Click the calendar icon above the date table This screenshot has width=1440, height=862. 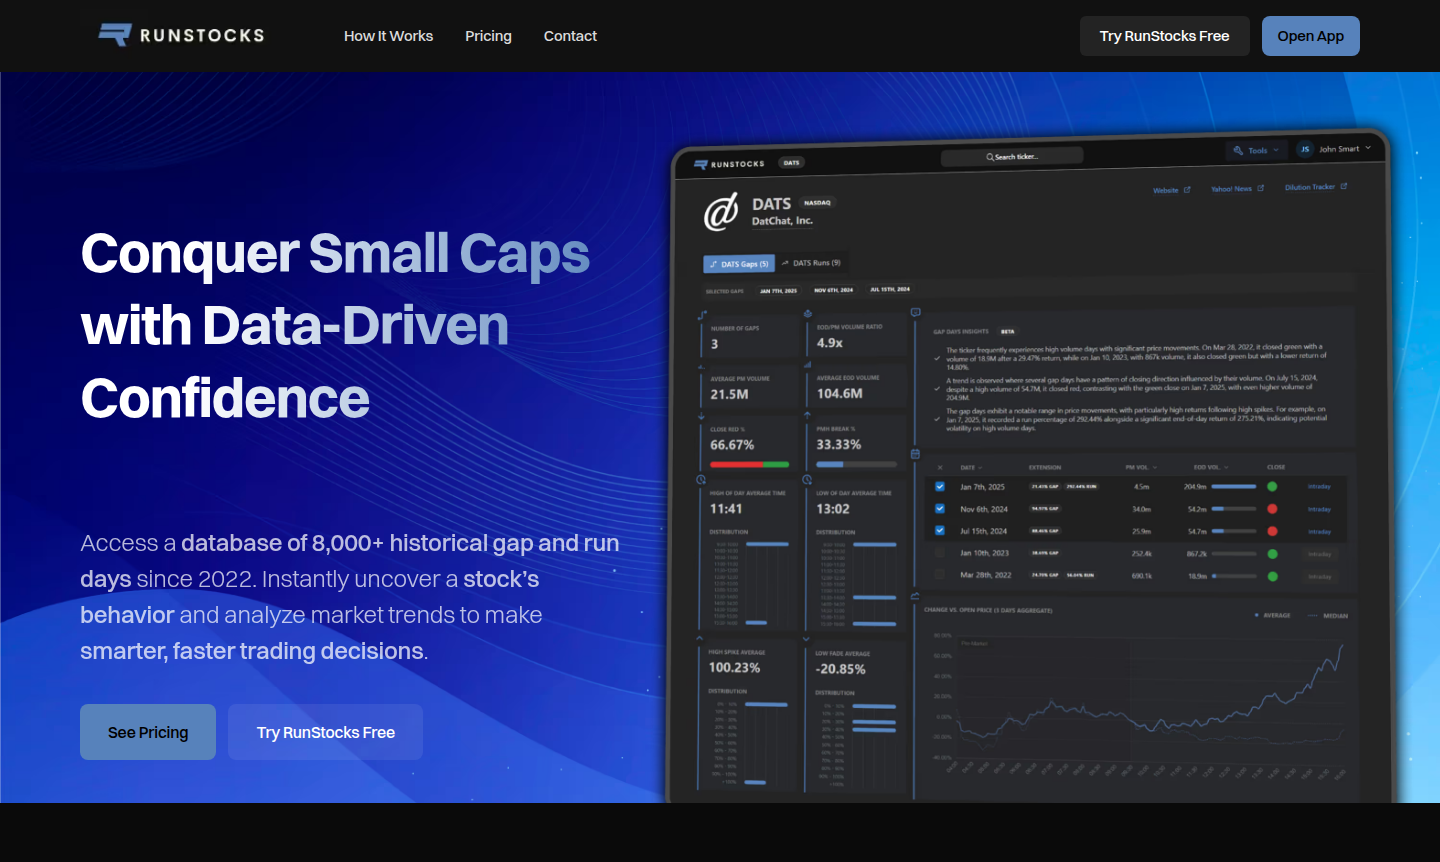(915, 454)
